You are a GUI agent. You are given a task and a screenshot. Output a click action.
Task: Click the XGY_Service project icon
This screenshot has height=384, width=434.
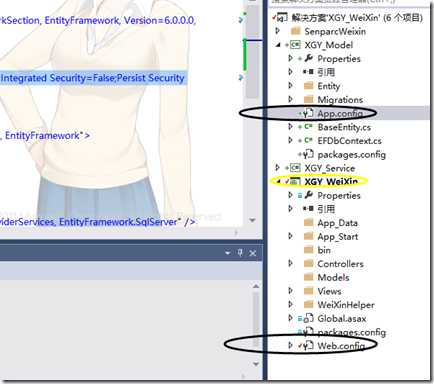click(295, 168)
